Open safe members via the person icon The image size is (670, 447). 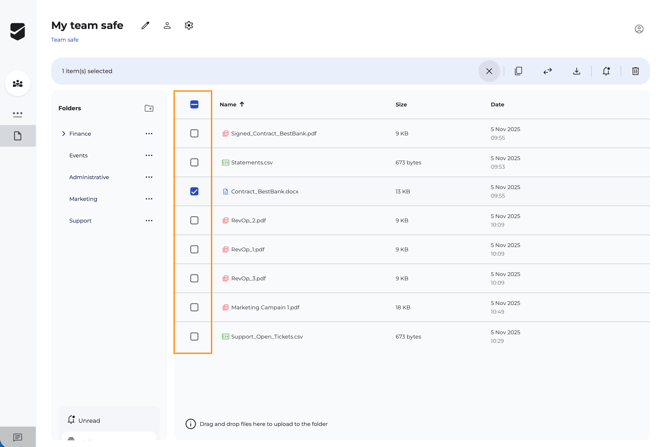[167, 26]
